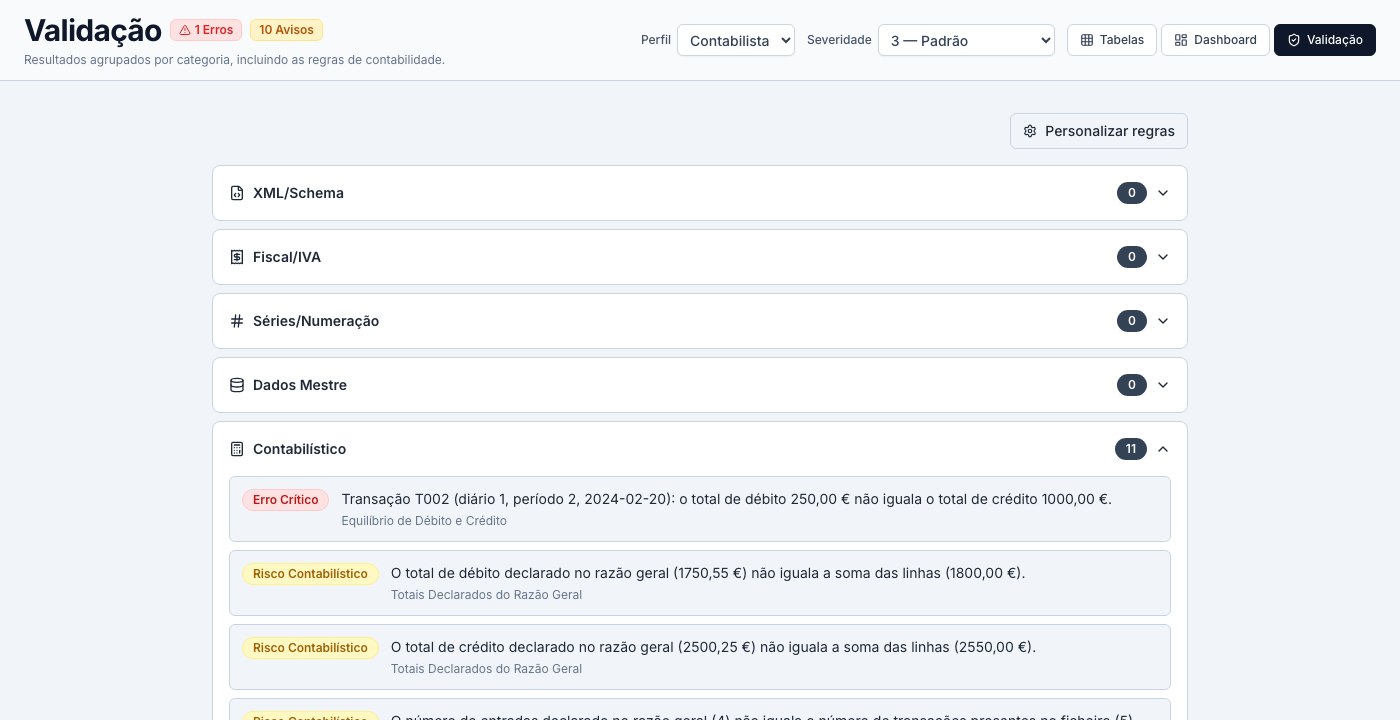The height and width of the screenshot is (720, 1400).
Task: Select the crédito declarado 2500,25 € warning message
Action: pos(714,647)
